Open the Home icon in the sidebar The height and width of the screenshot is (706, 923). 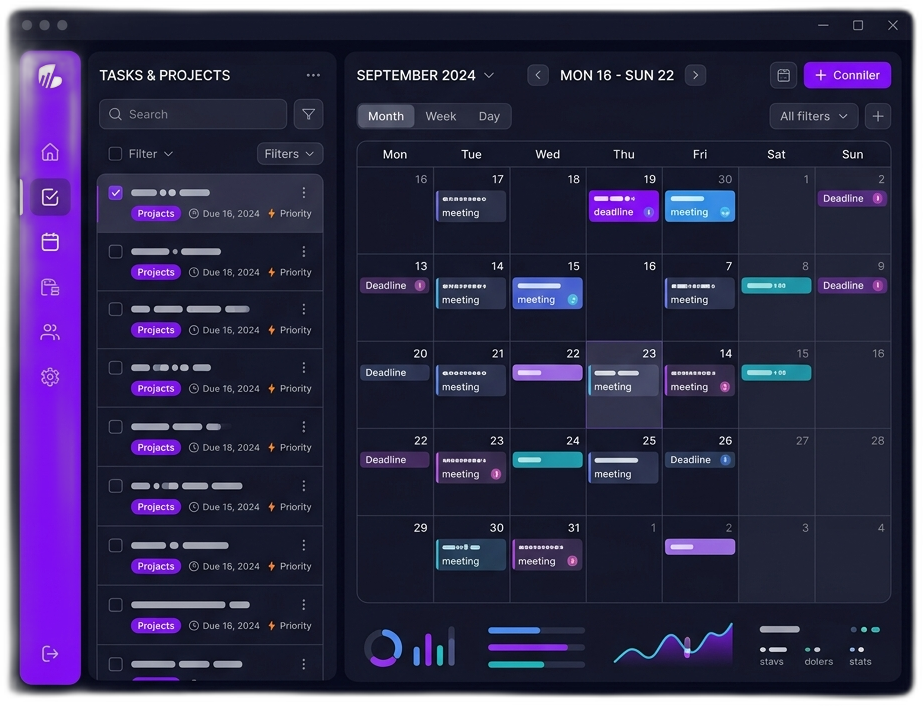50,152
